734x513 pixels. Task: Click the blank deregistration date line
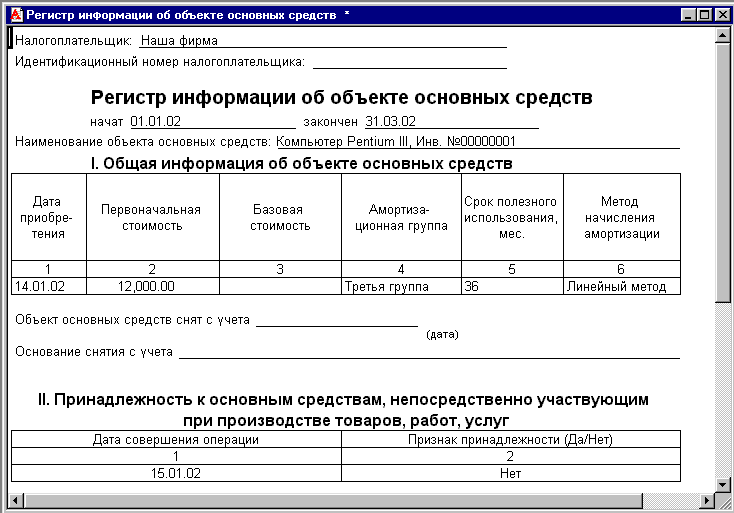point(337,321)
